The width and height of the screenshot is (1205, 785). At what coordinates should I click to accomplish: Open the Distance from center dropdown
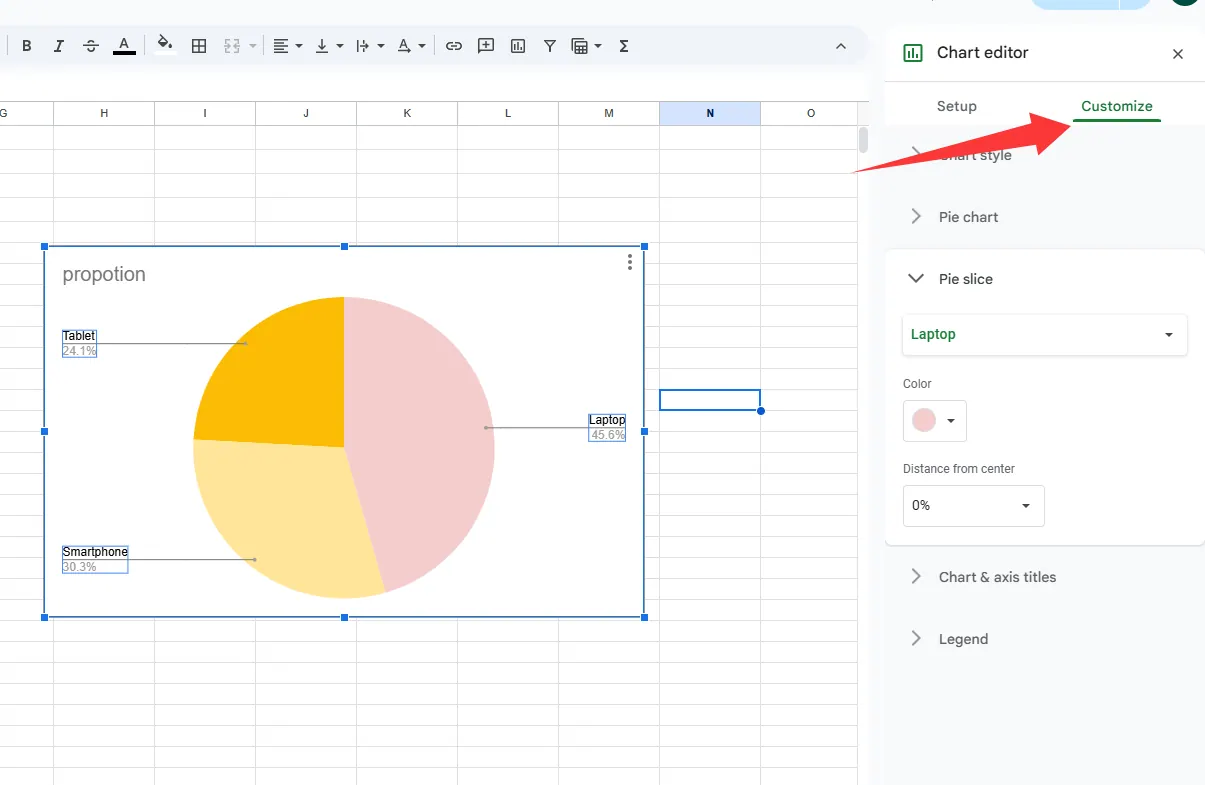pyautogui.click(x=973, y=506)
